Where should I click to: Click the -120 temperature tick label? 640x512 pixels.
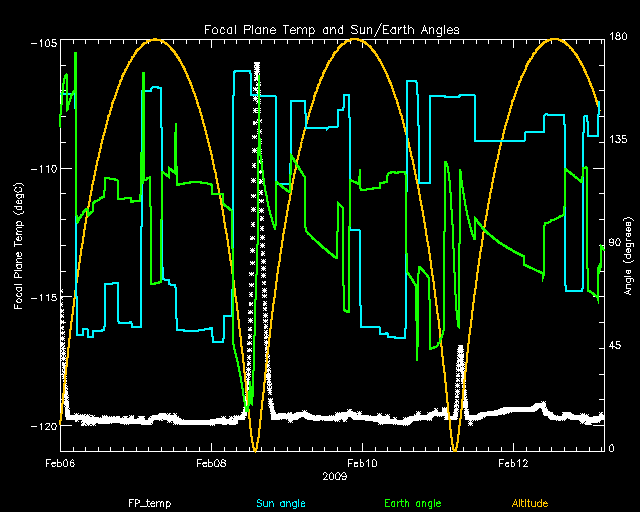click(42, 426)
